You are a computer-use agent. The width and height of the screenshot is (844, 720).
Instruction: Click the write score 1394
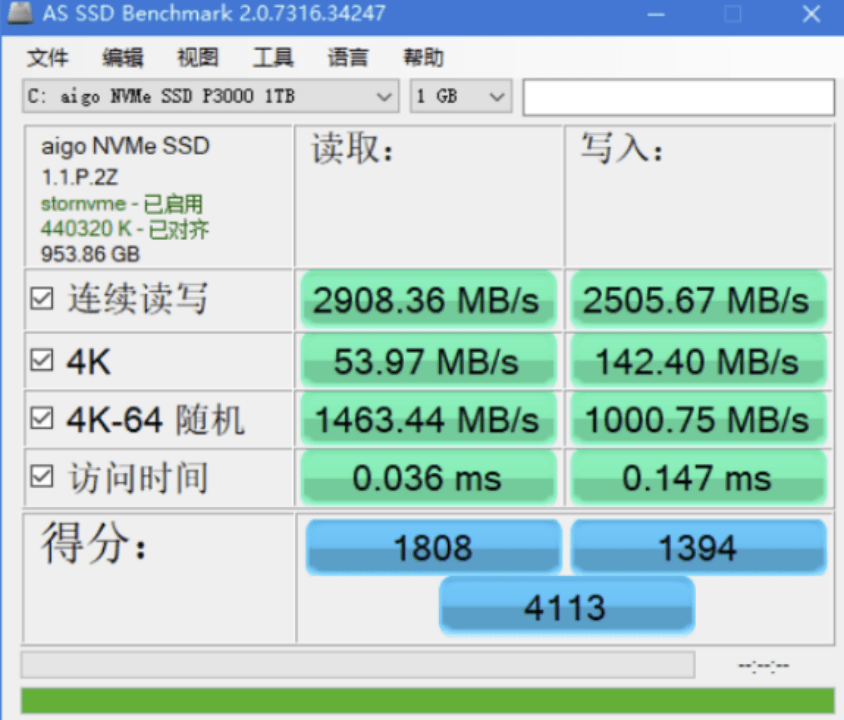698,547
